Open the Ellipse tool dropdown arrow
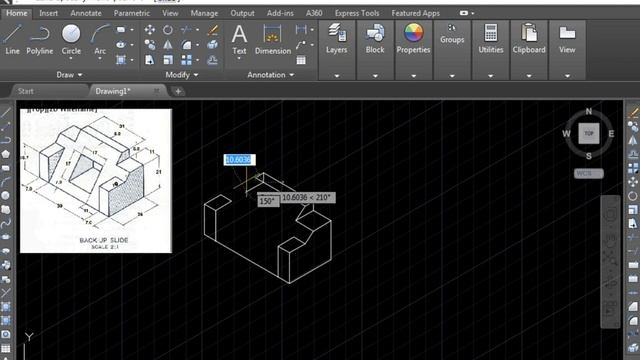 [132, 45]
